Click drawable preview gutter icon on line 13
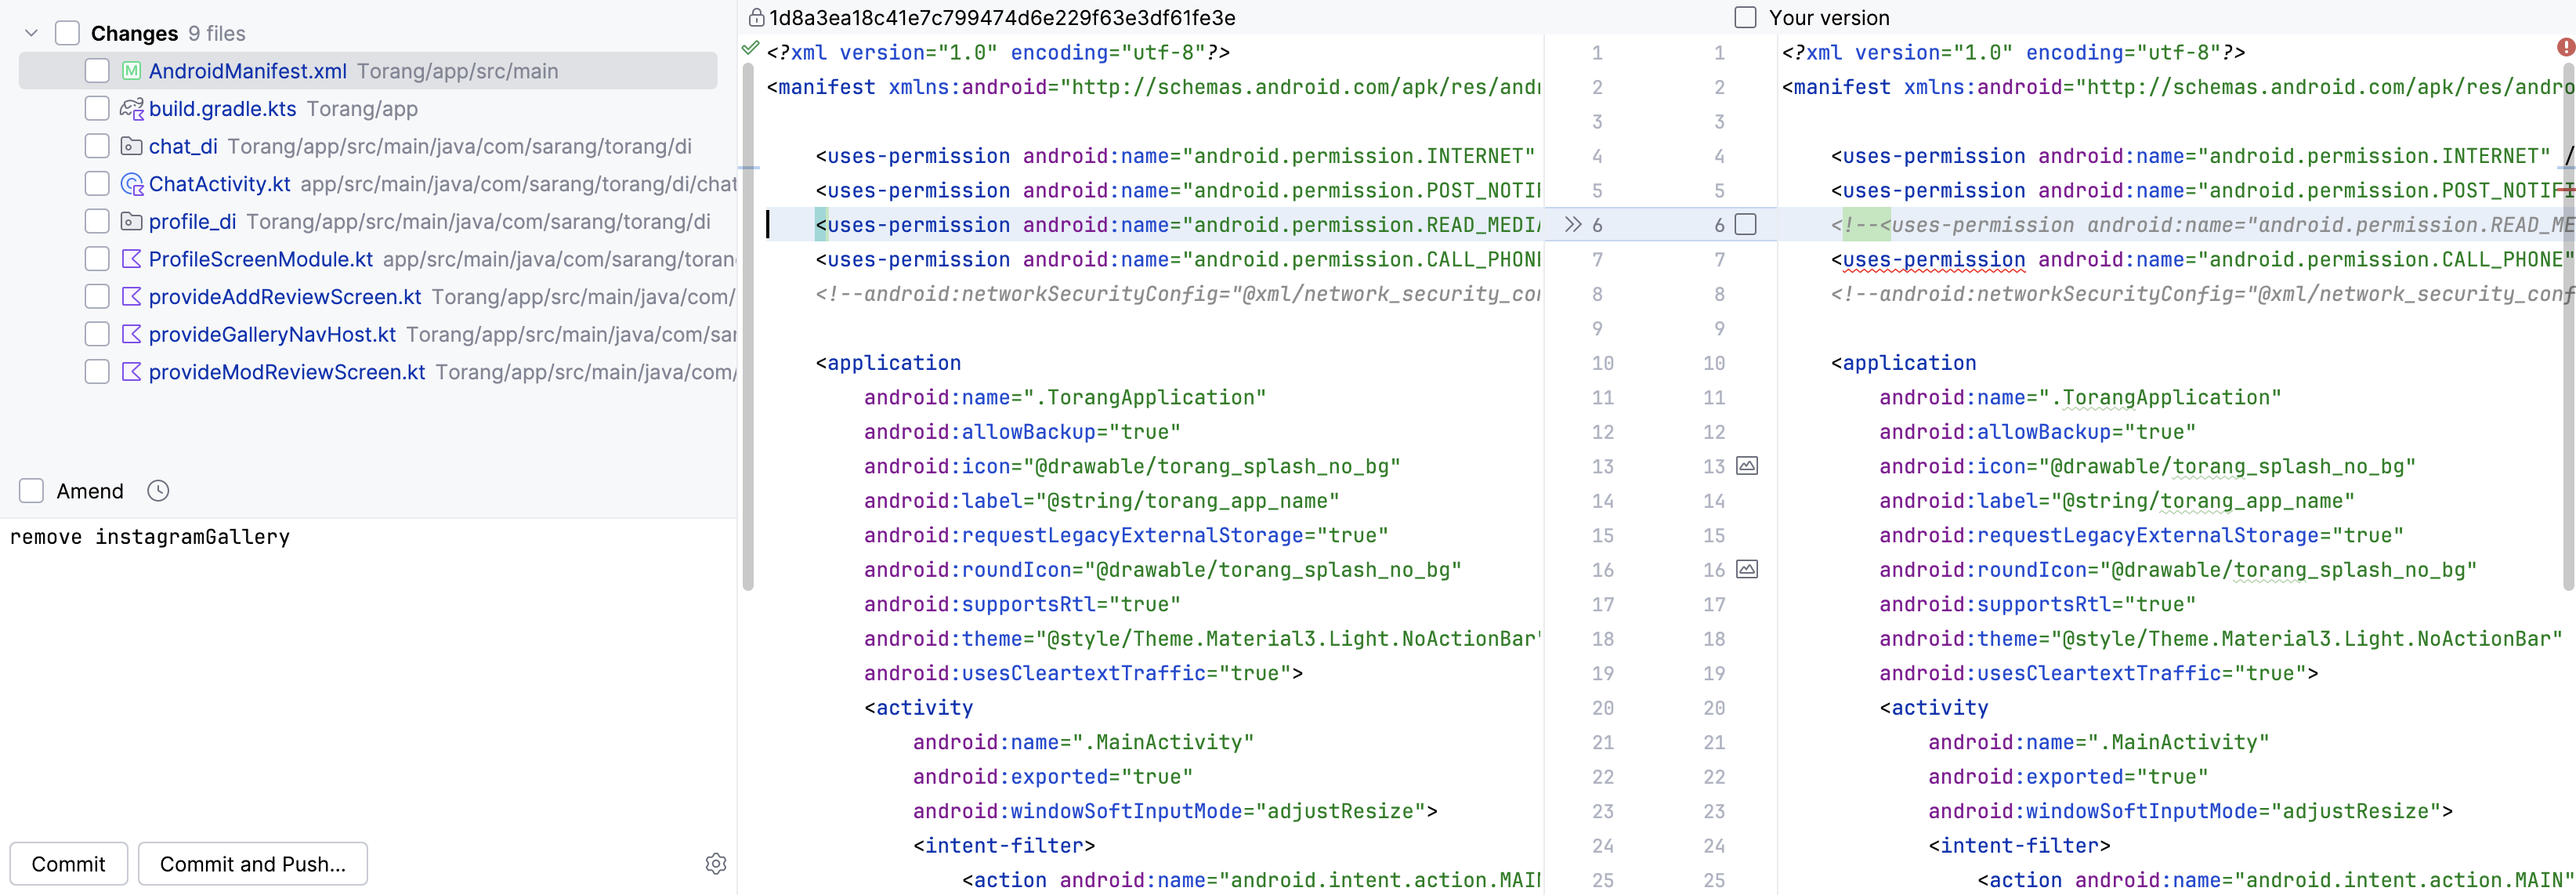This screenshot has height=895, width=2576. point(1747,466)
